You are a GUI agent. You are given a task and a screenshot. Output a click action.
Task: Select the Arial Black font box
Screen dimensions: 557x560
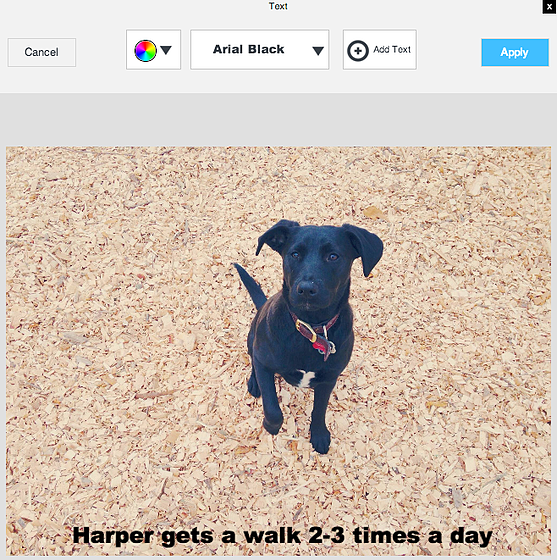pos(260,50)
